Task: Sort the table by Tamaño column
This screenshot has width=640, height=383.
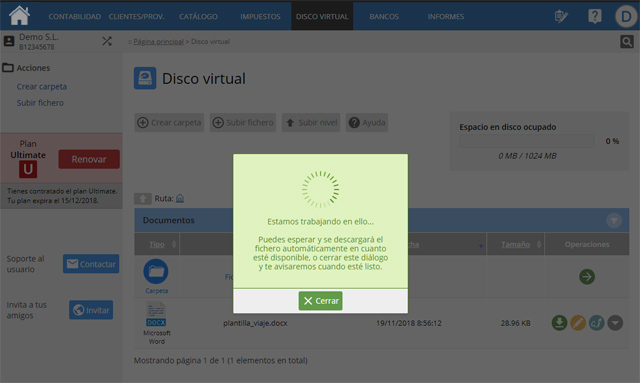Action: pyautogui.click(x=516, y=244)
